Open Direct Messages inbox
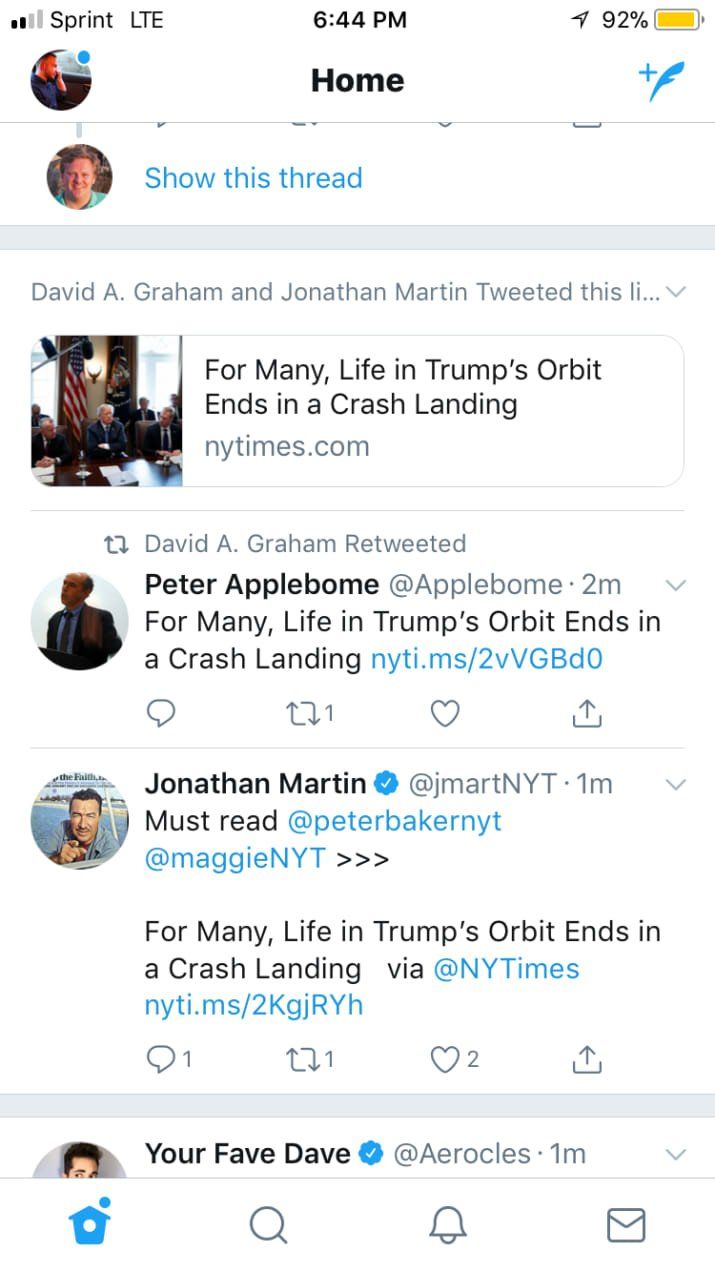The image size is (715, 1272). click(x=626, y=1223)
